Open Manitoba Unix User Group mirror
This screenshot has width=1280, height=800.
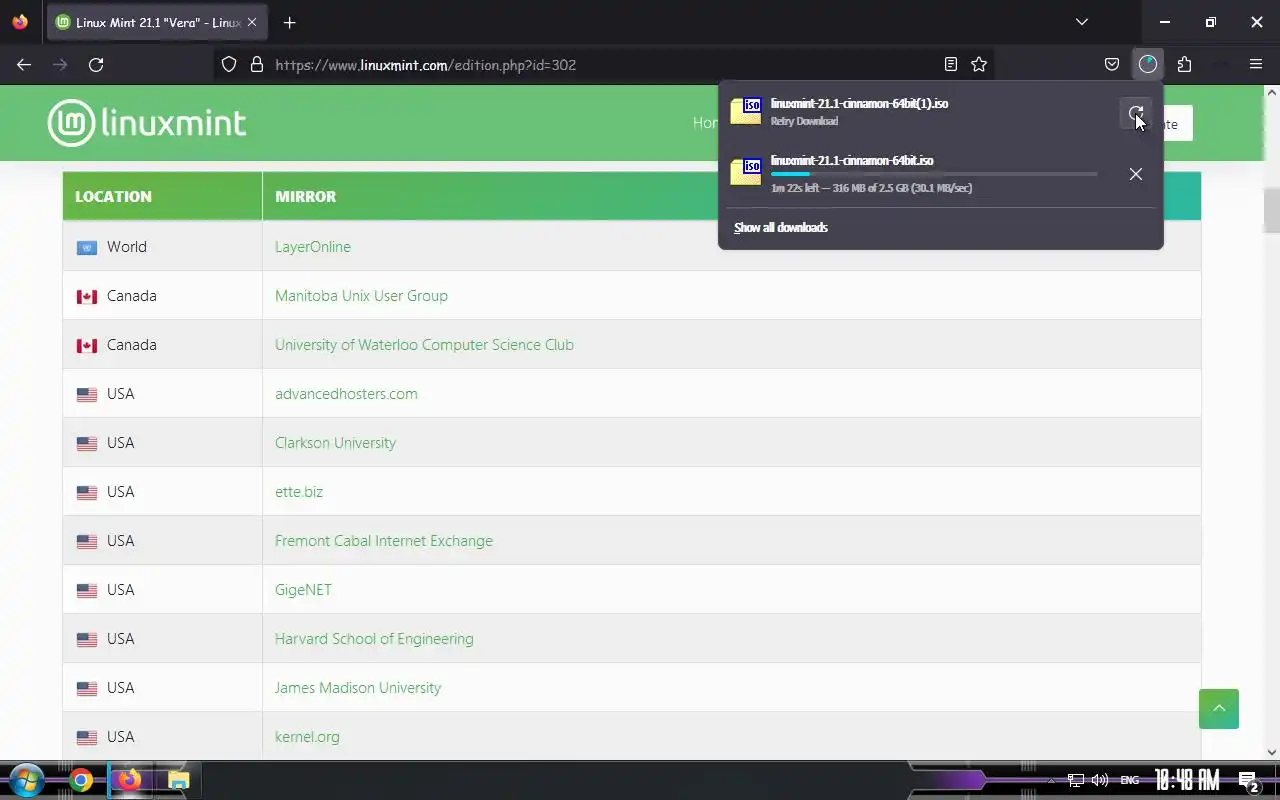(x=361, y=296)
